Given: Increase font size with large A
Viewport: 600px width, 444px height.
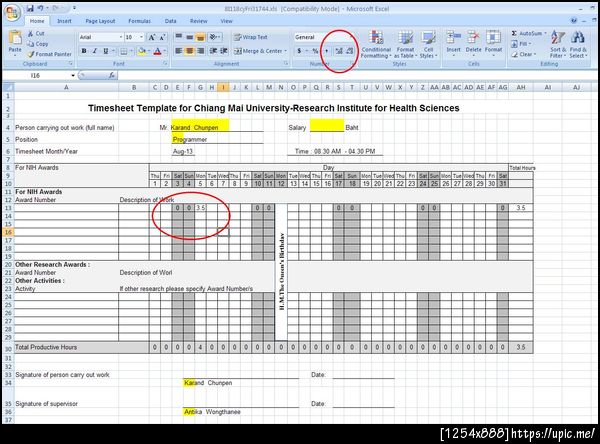Looking at the screenshot, I should click(x=152, y=37).
